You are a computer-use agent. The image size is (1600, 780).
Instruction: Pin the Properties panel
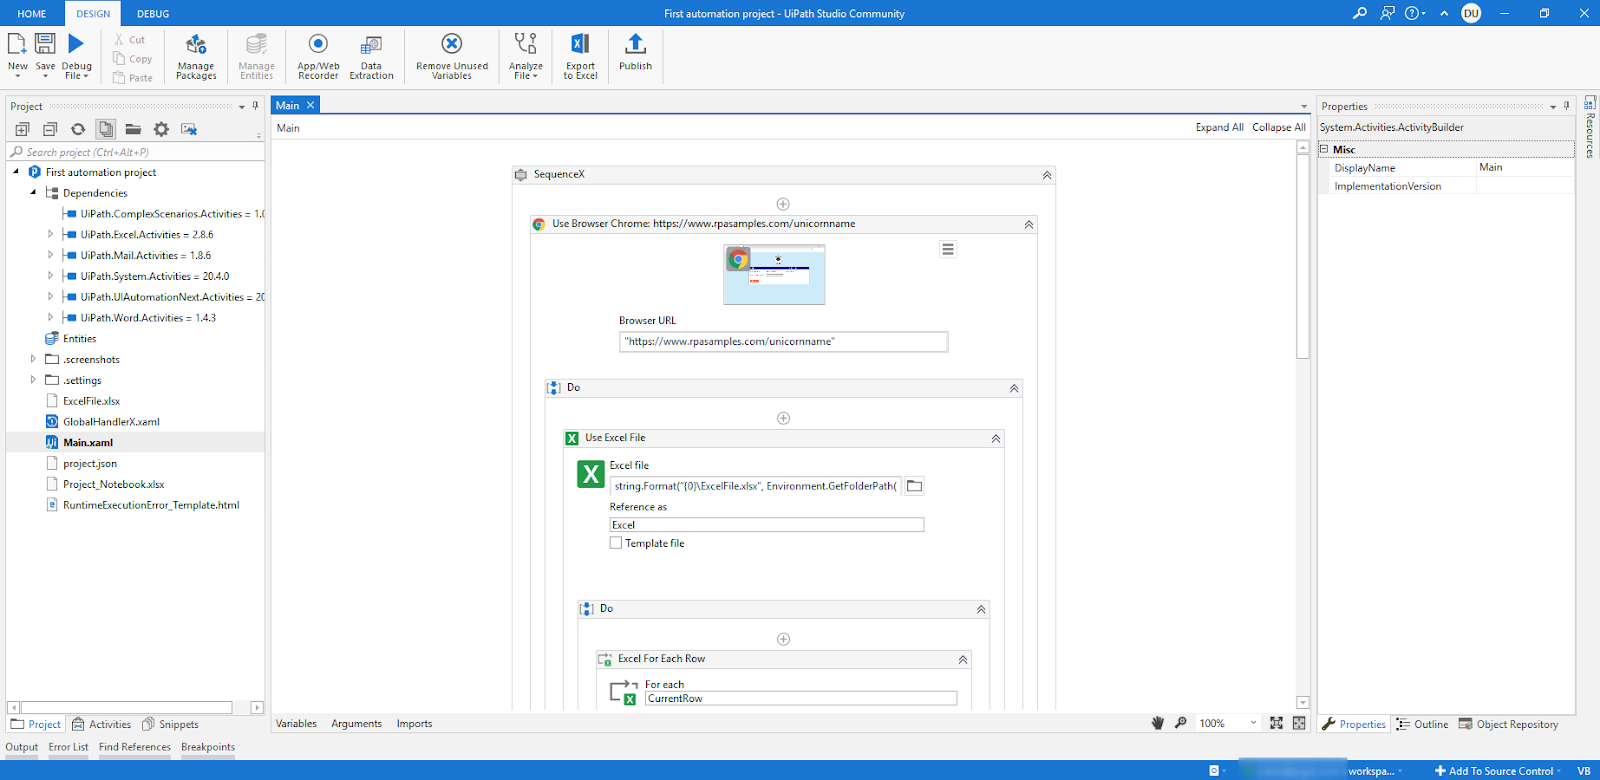[x=1566, y=106]
